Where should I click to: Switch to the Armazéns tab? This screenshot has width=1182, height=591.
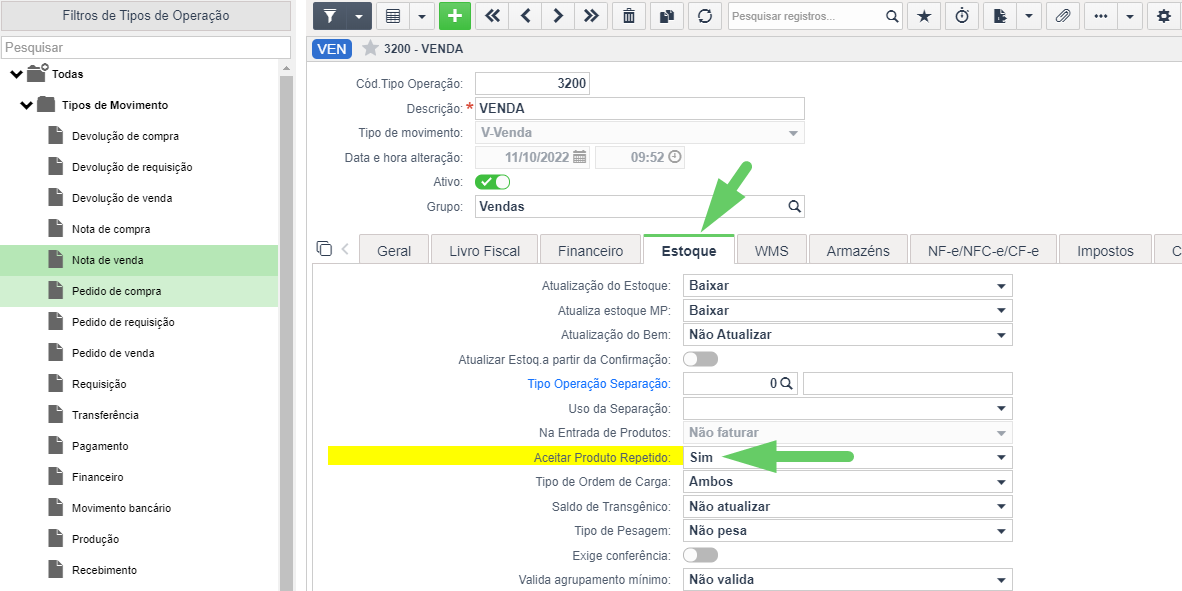coord(858,251)
